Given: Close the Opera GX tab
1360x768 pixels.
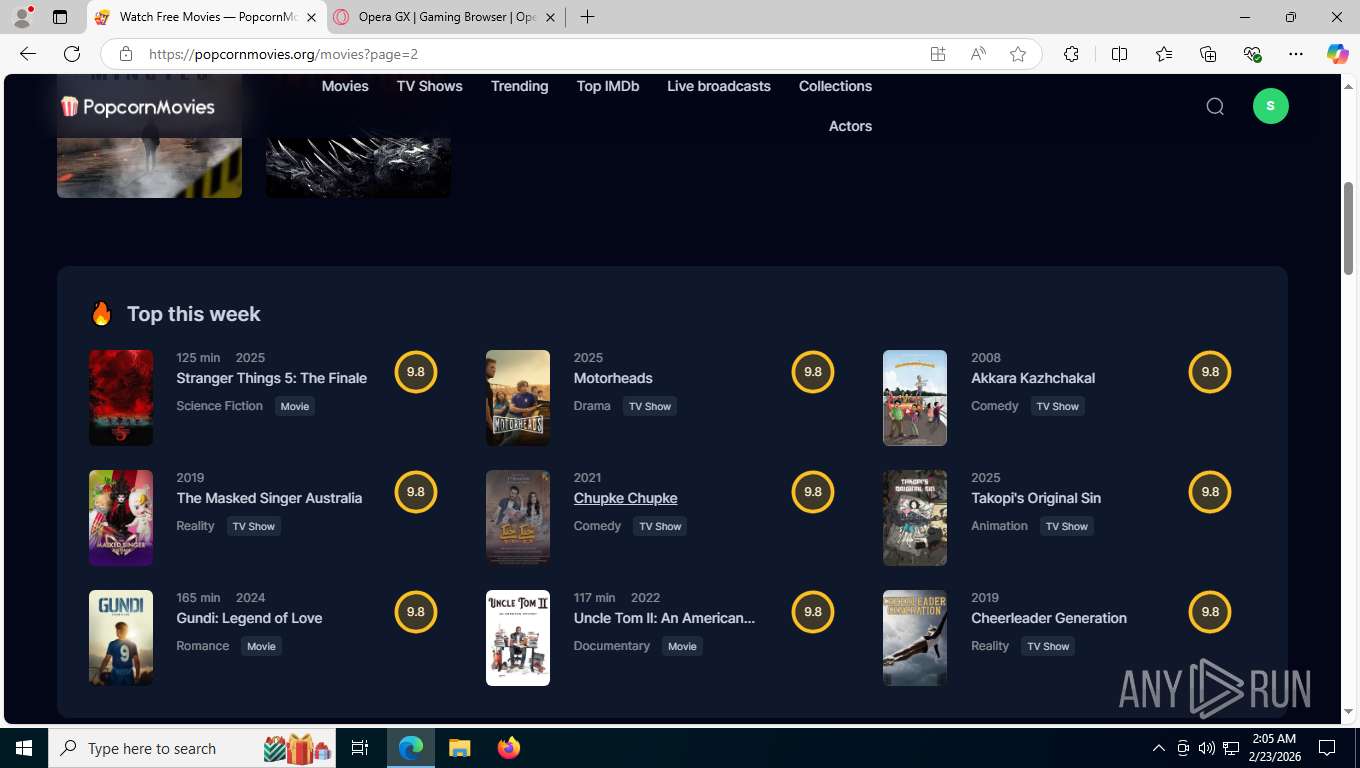Looking at the screenshot, I should [550, 17].
